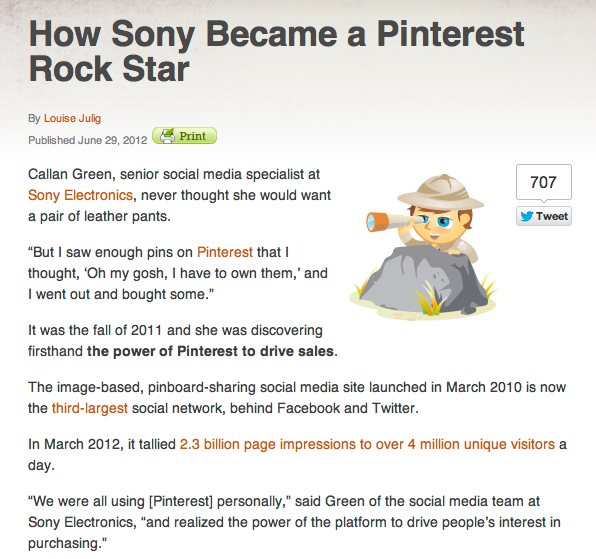Click the quote starting "We were all using"
596x559 pixels.
tap(294, 522)
